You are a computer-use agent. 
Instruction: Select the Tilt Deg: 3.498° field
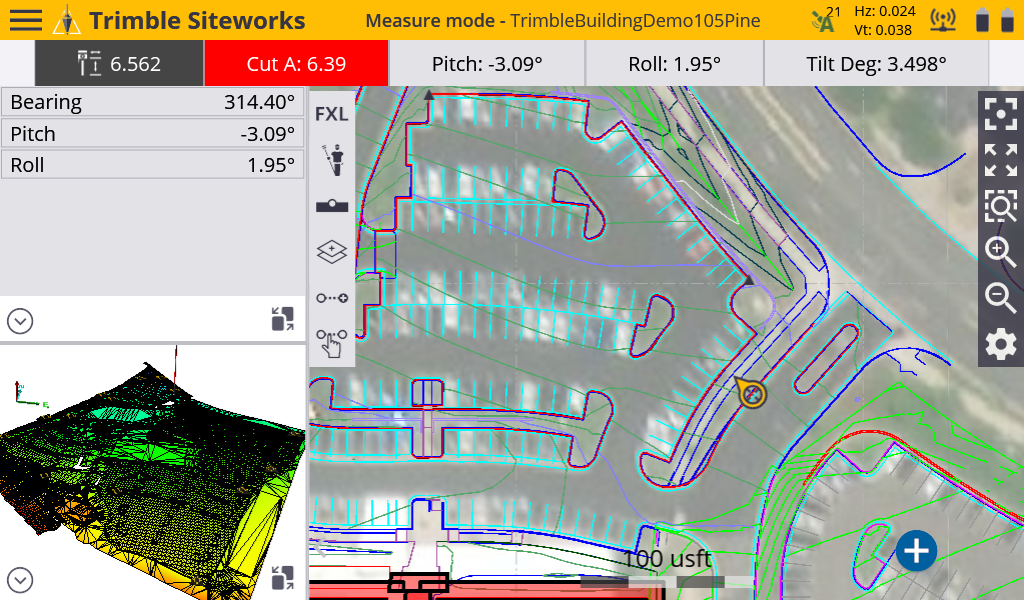(x=876, y=63)
